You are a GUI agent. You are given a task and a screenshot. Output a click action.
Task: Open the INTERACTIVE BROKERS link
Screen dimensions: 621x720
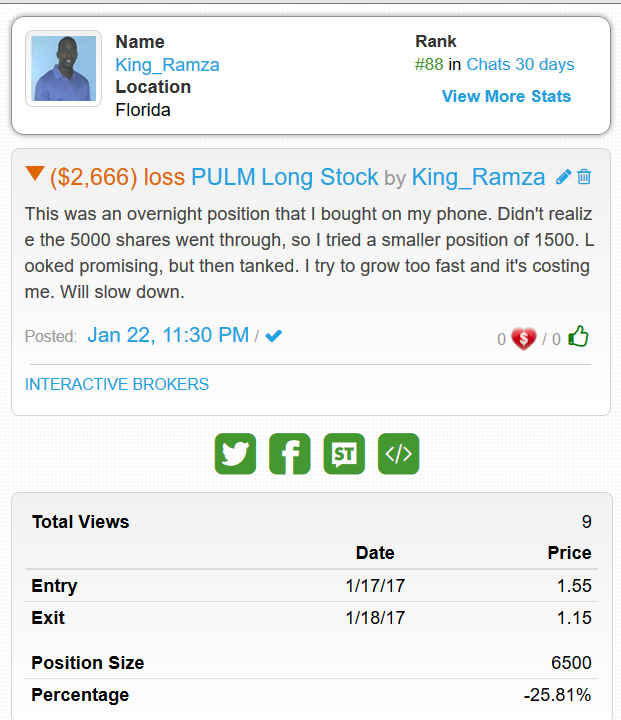[117, 384]
